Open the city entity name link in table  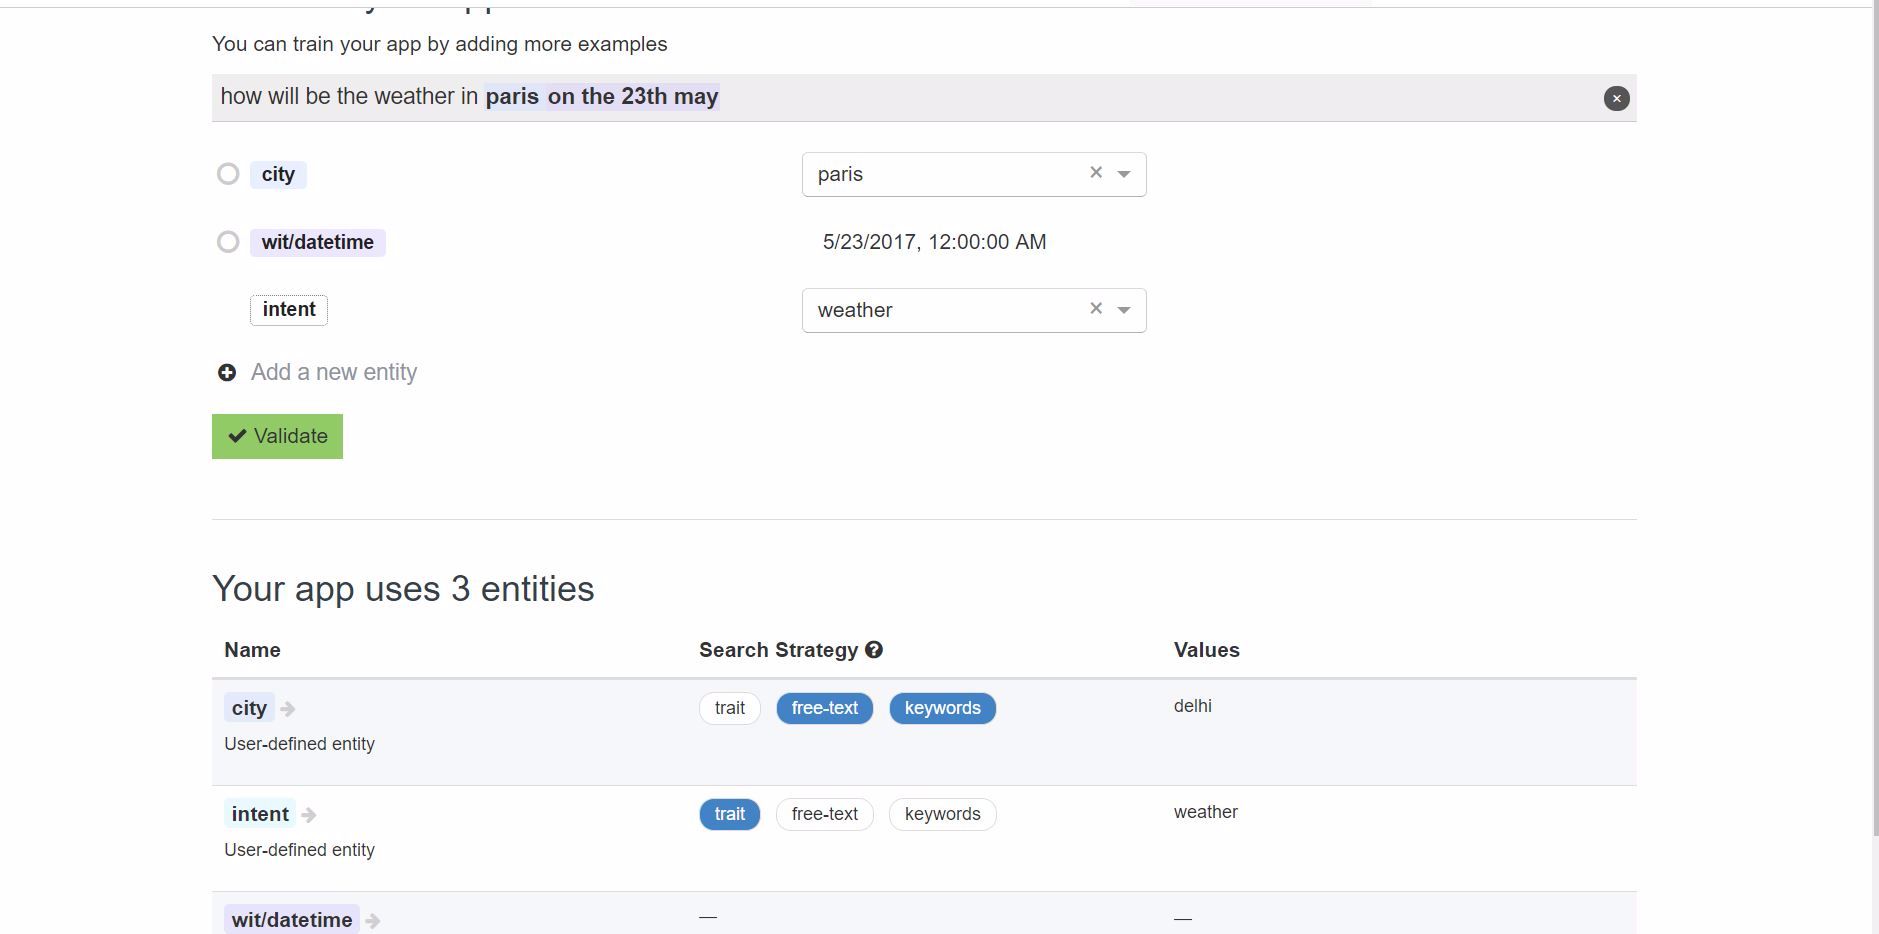pyautogui.click(x=249, y=708)
